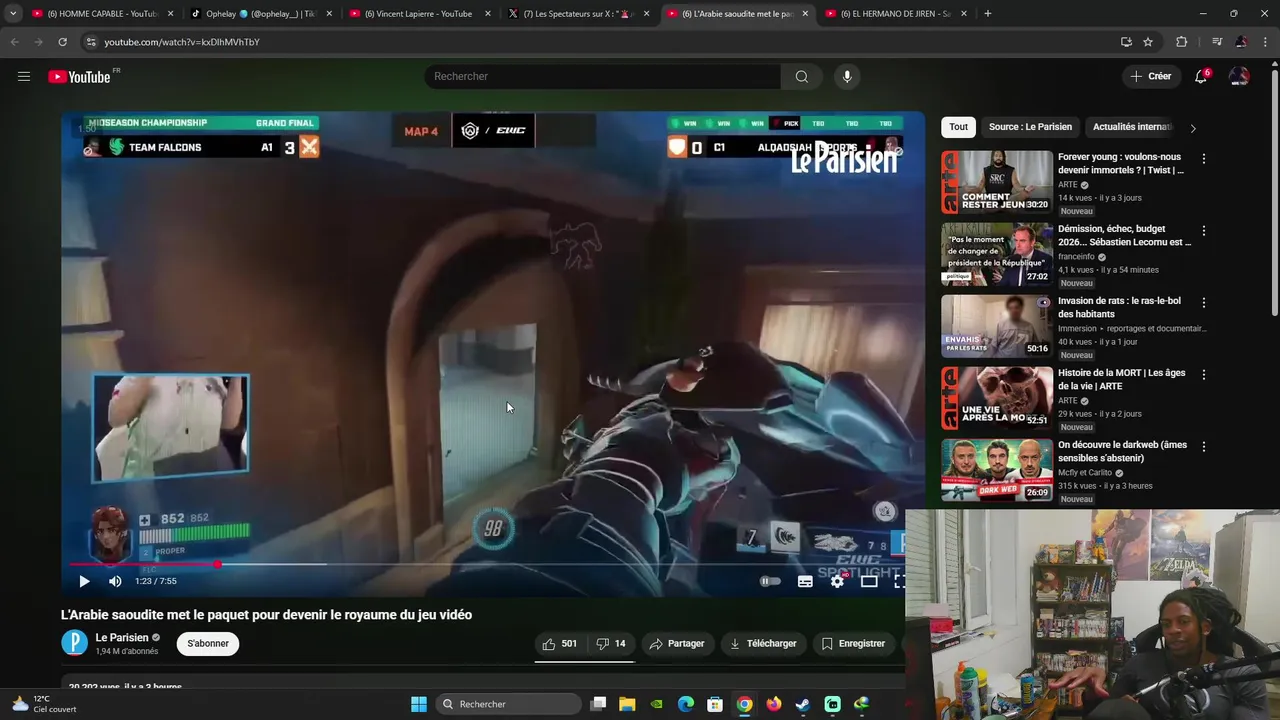Open options for the darkweb video
1280x720 pixels.
[1203, 447]
